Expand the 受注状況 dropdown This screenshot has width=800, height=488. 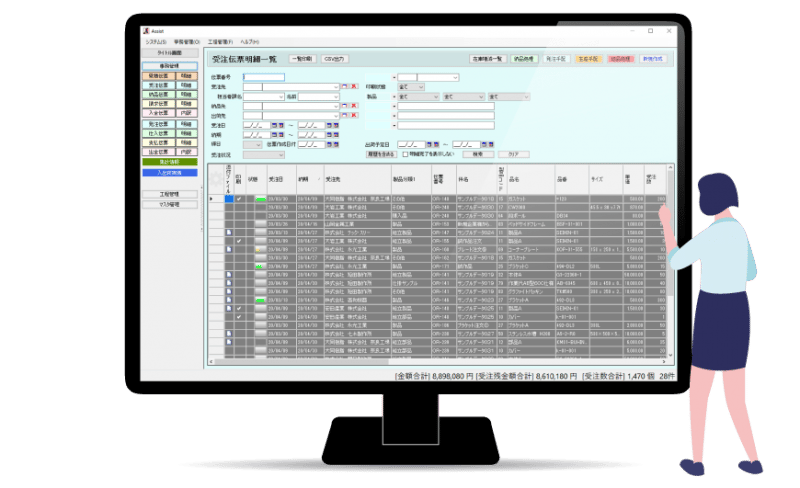pyautogui.click(x=281, y=155)
